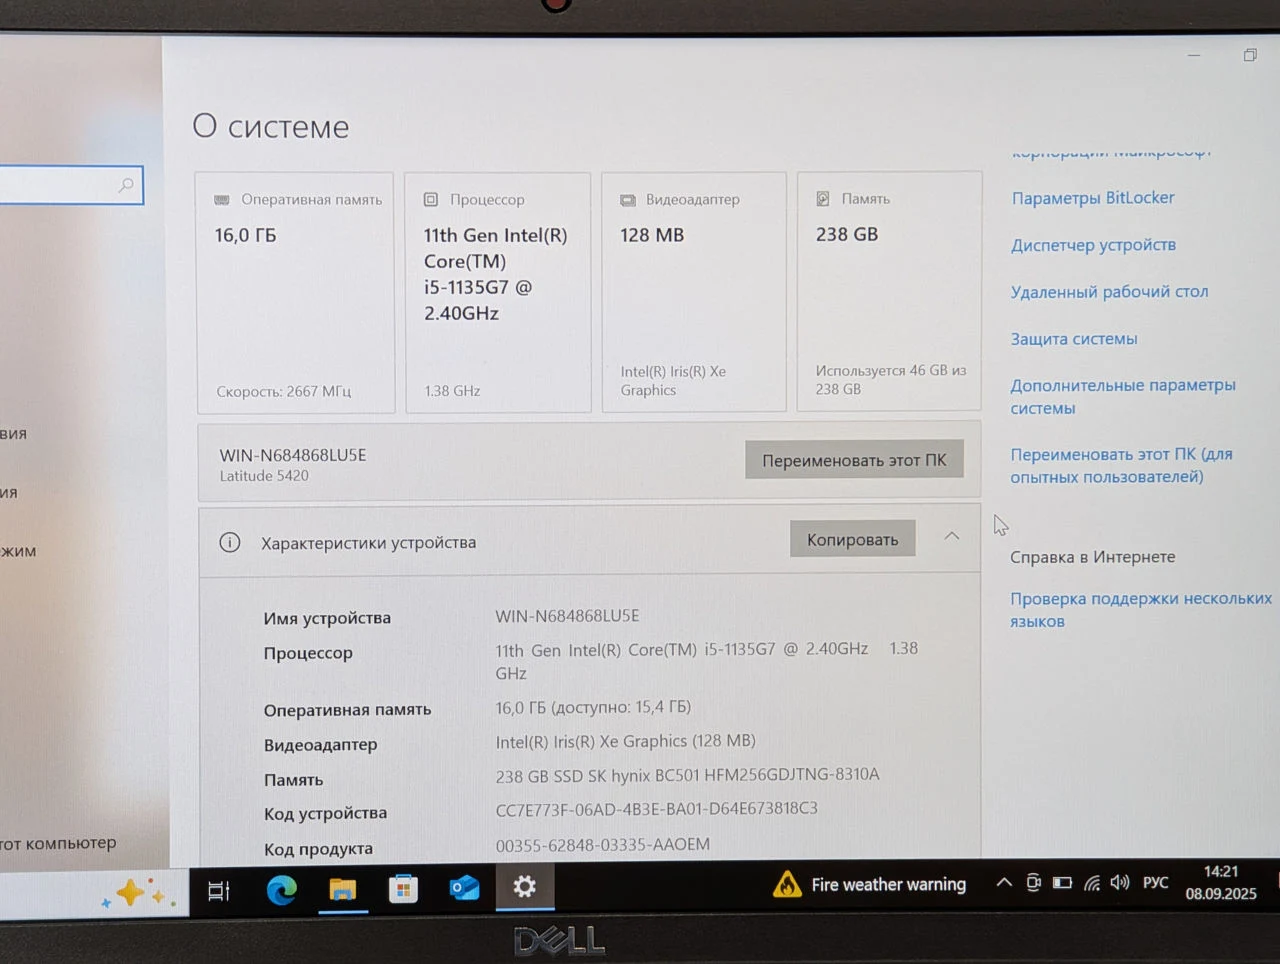The height and width of the screenshot is (964, 1280).
Task: Click the Копировать button
Action: point(853,539)
